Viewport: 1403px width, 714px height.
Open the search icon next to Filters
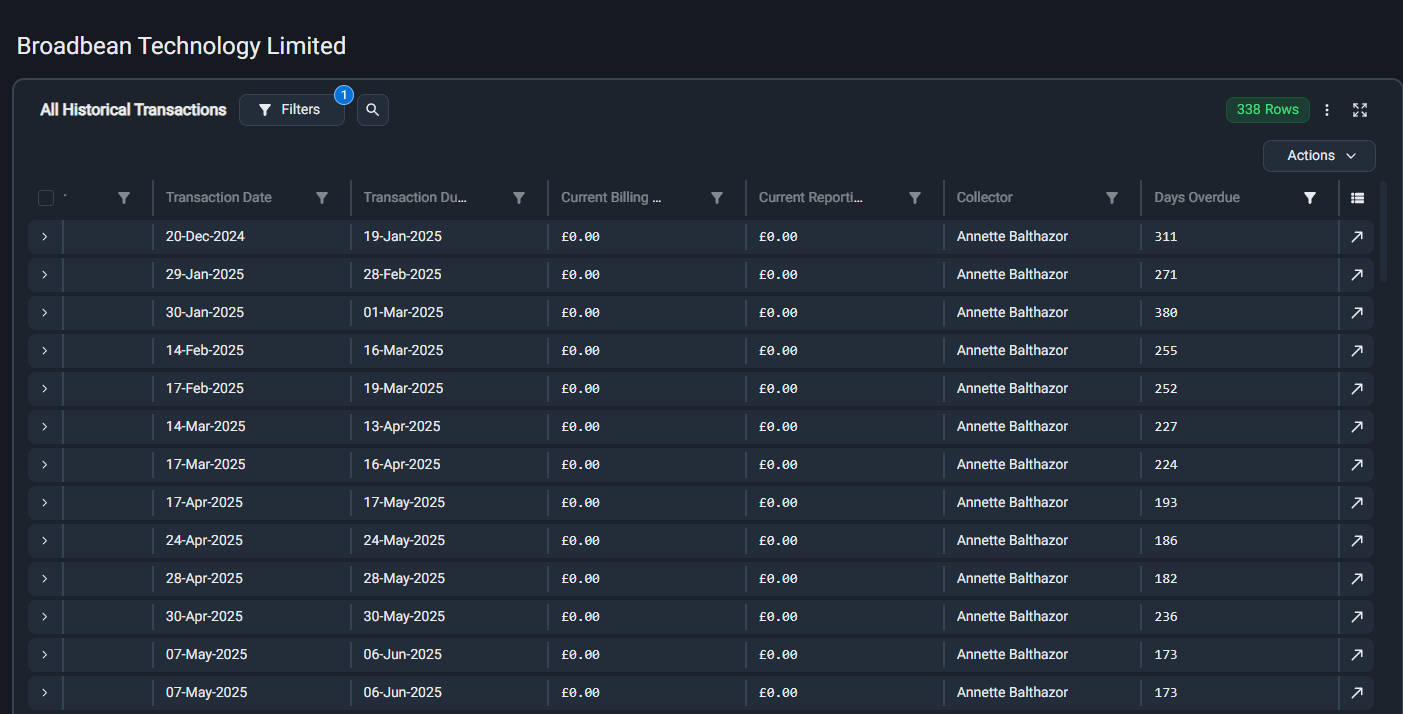373,110
